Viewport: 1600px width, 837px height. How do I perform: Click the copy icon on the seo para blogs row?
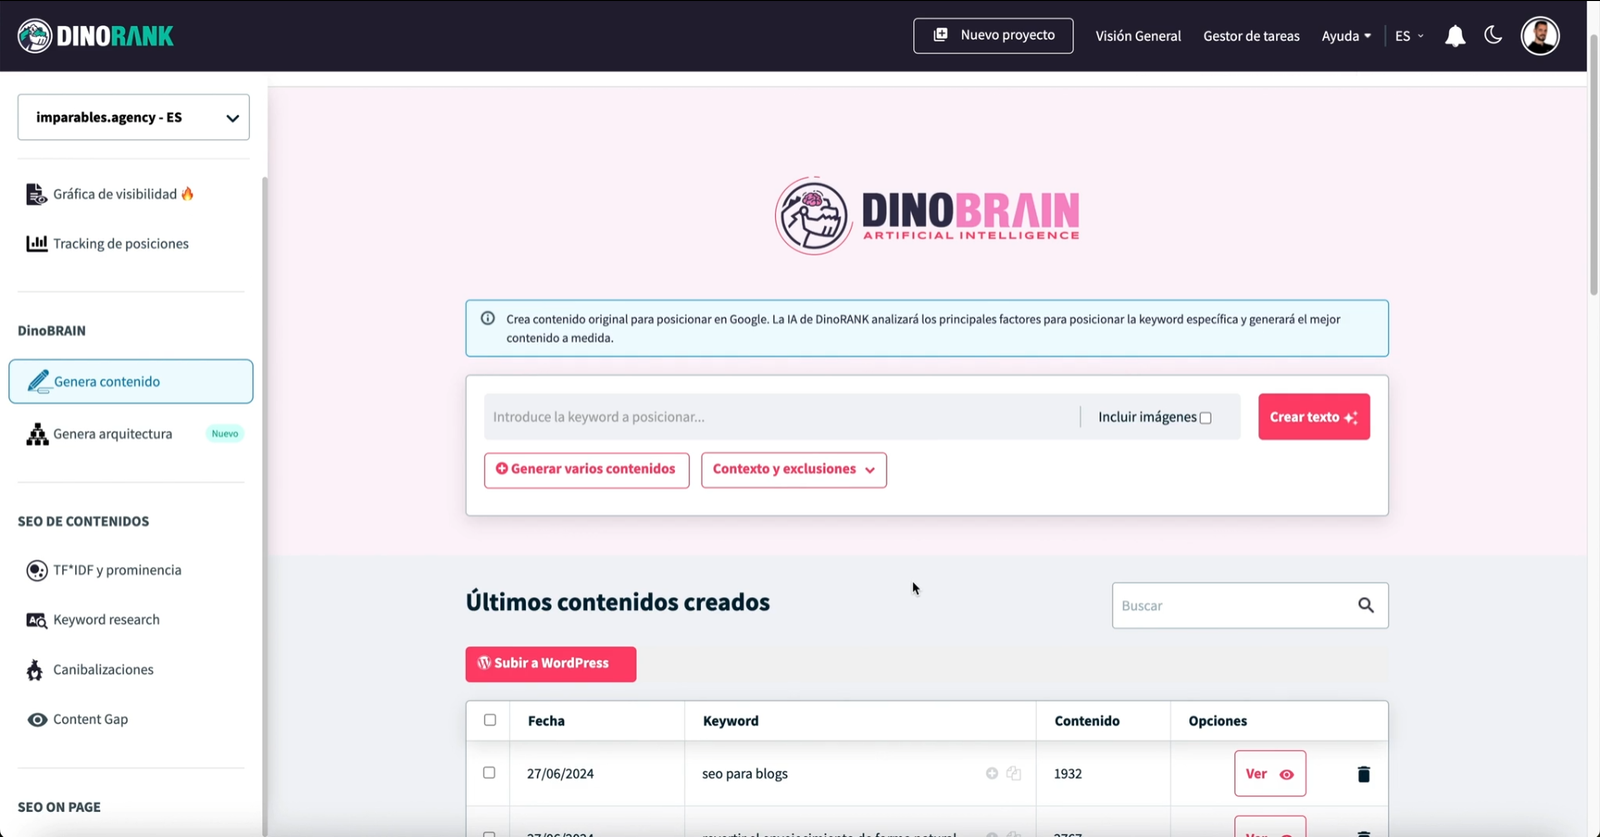coord(1014,774)
